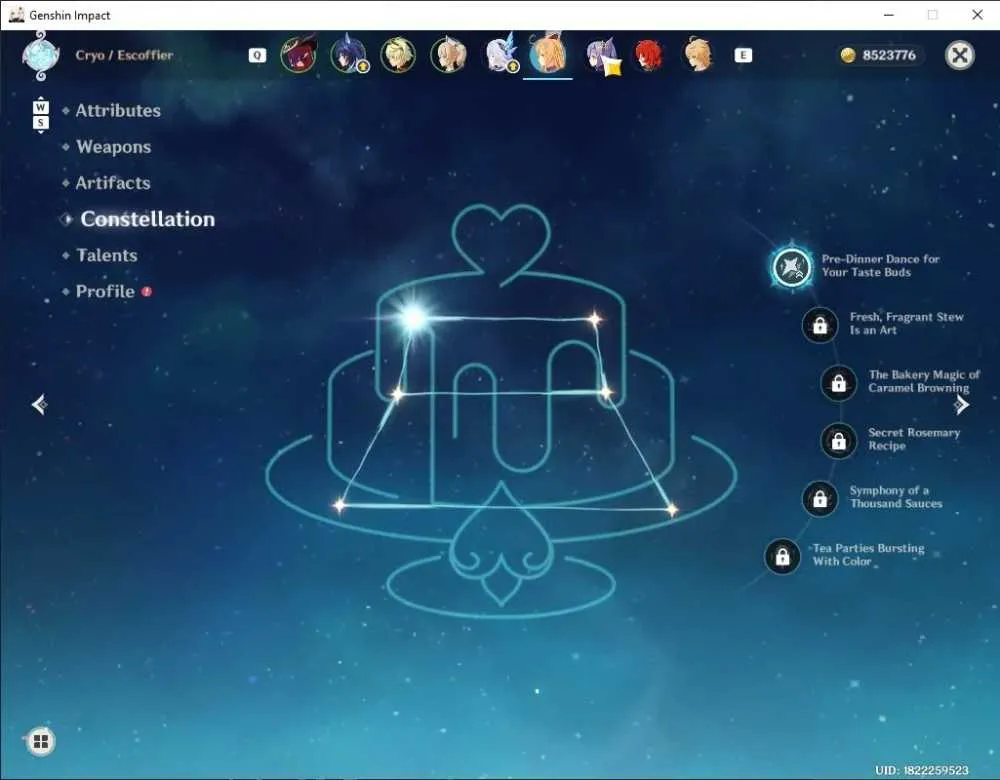Click the UID: 1822259523 text
Viewport: 1000px width, 780px height.
922,770
